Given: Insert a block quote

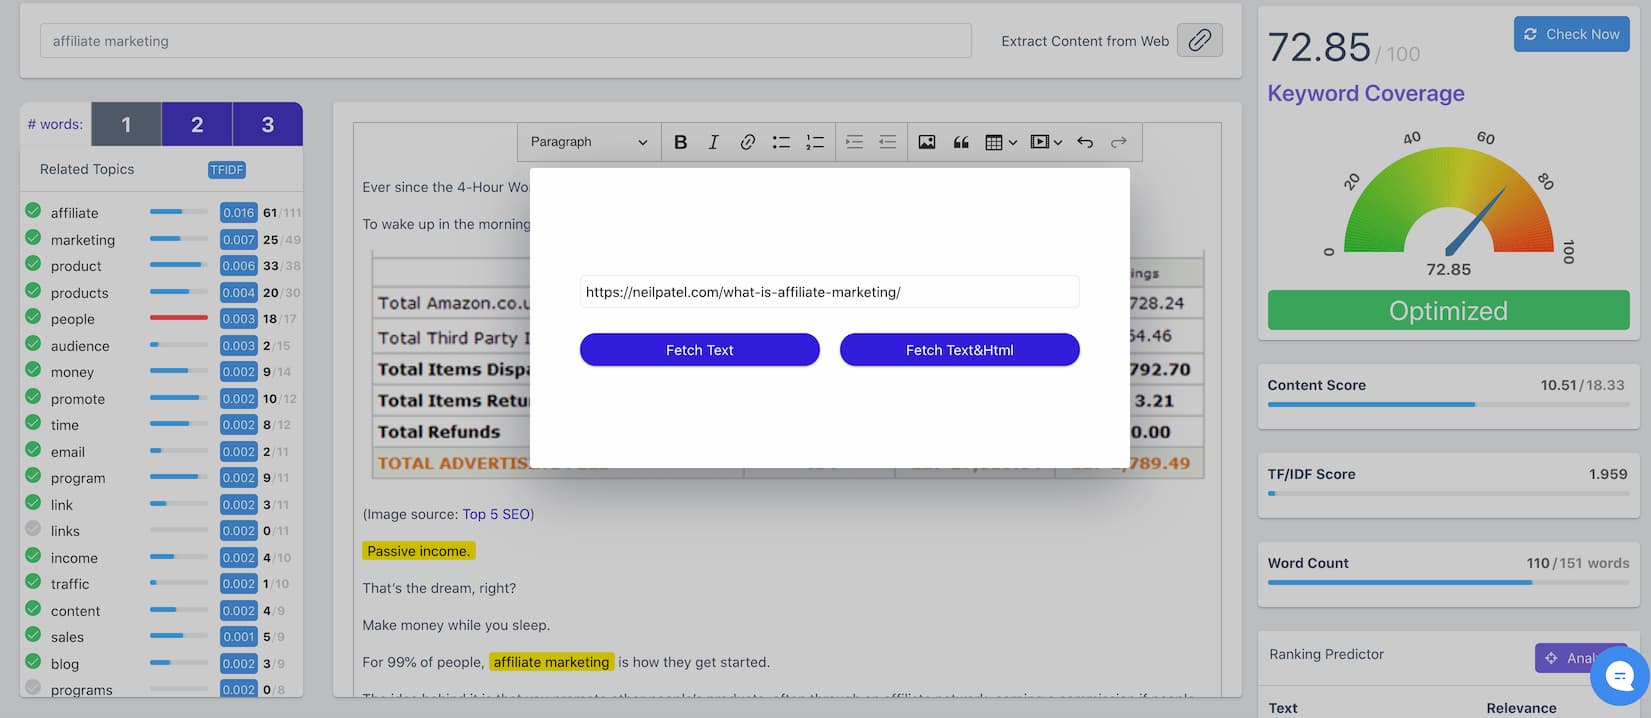Looking at the screenshot, I should click(x=961, y=142).
